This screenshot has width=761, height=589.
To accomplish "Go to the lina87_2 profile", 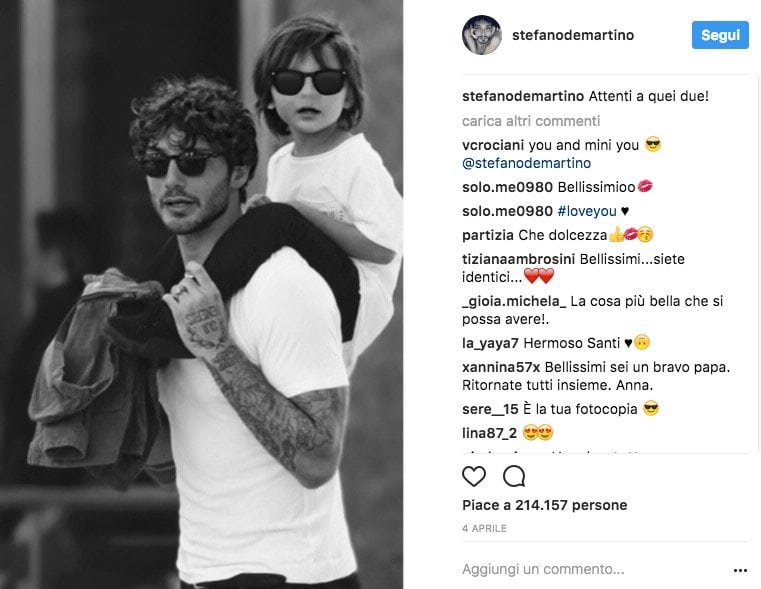I will (x=489, y=433).
